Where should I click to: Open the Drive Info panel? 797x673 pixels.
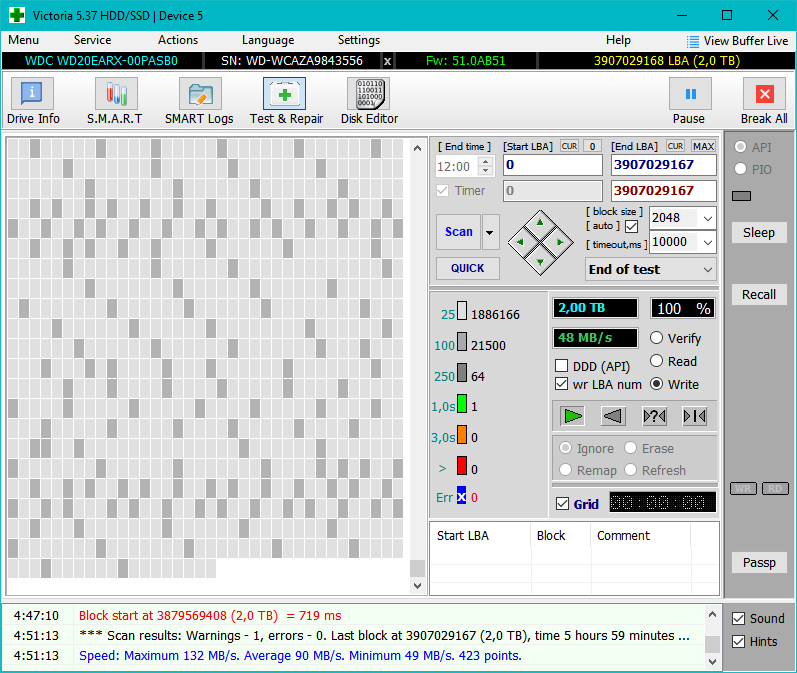pyautogui.click(x=33, y=101)
